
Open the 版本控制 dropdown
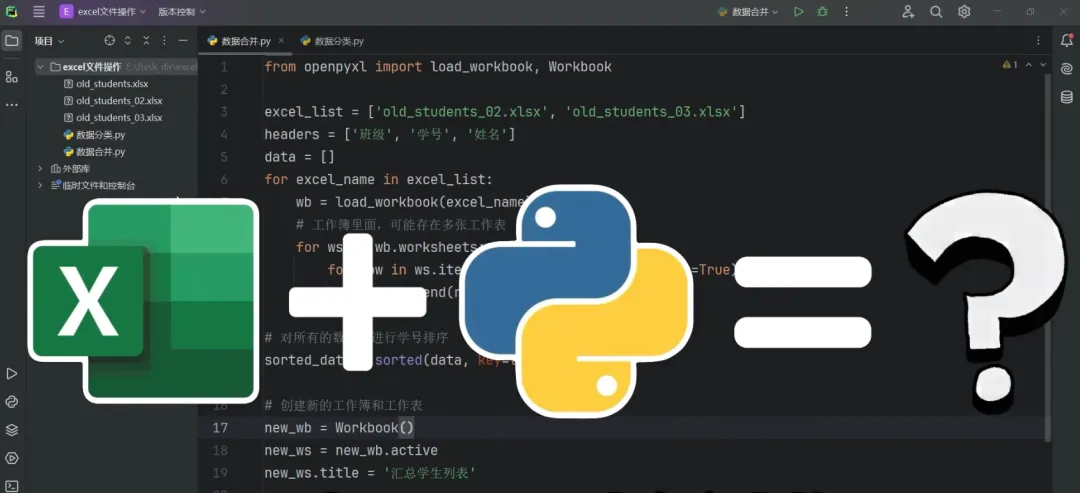point(182,12)
